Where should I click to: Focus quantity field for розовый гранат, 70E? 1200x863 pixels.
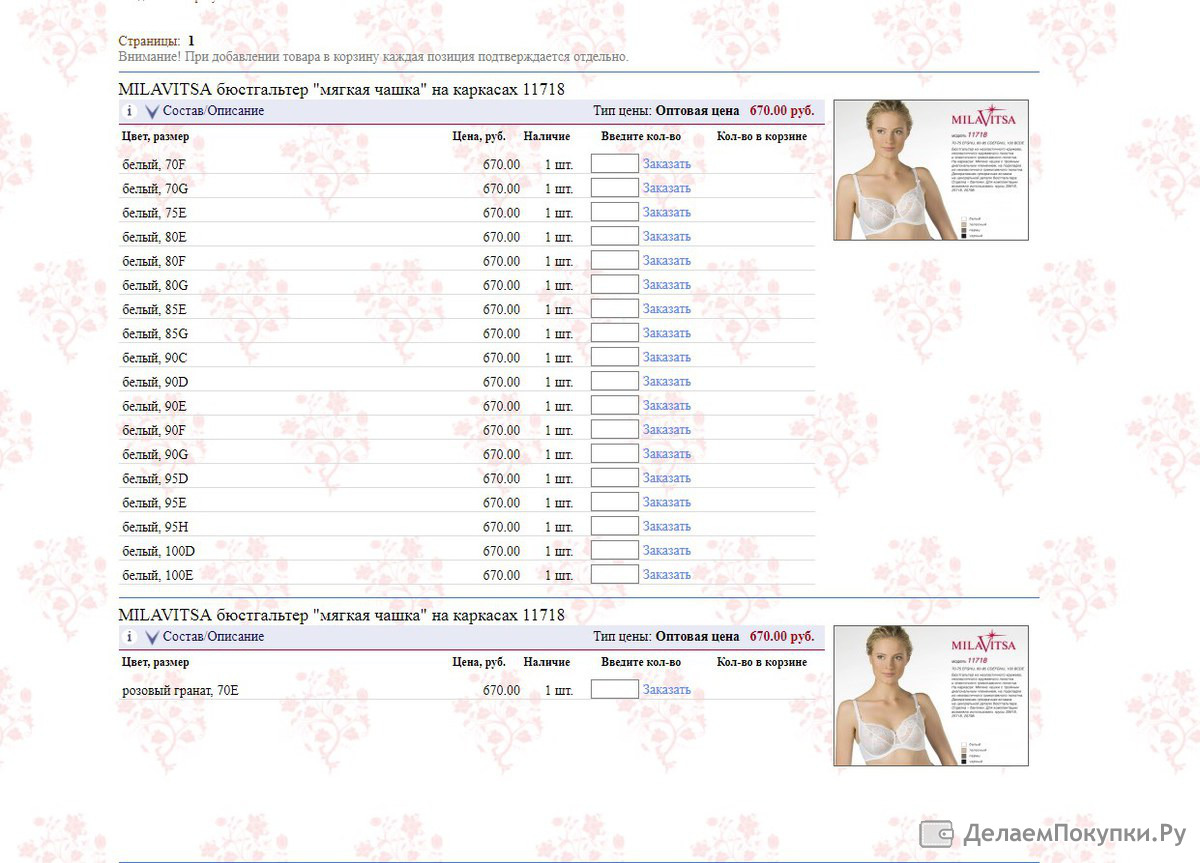pyautogui.click(x=615, y=690)
